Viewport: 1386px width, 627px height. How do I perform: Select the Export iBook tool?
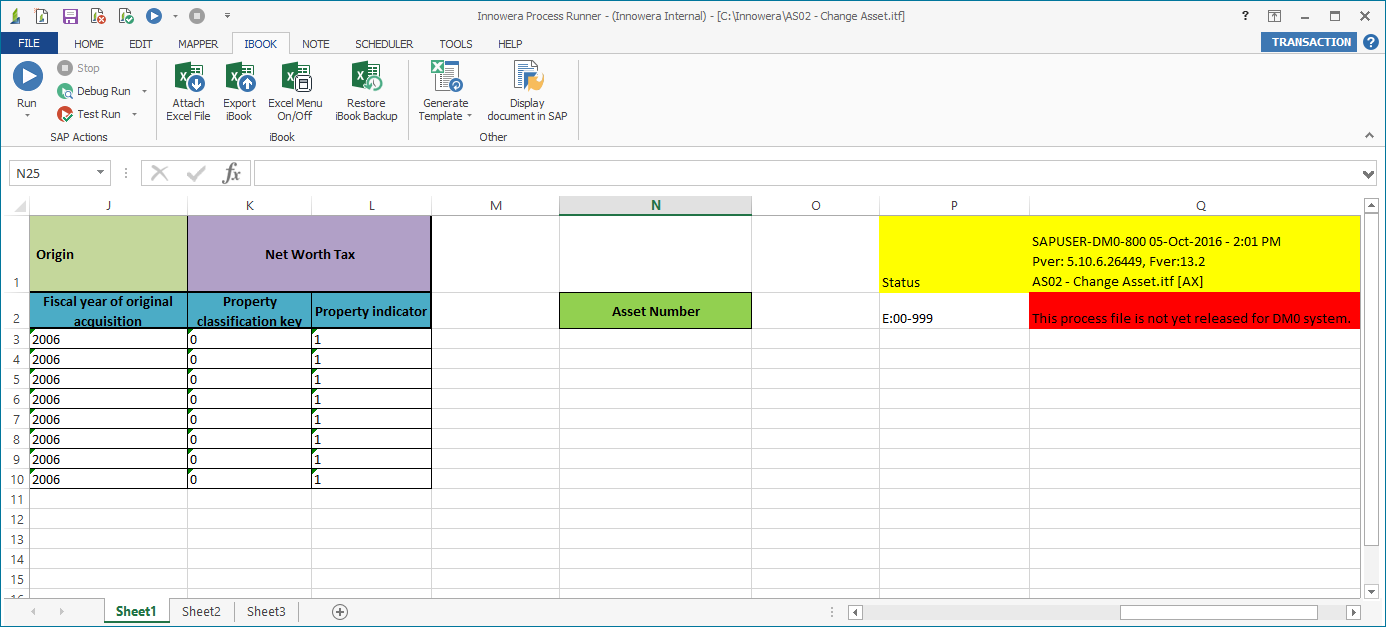pyautogui.click(x=239, y=90)
